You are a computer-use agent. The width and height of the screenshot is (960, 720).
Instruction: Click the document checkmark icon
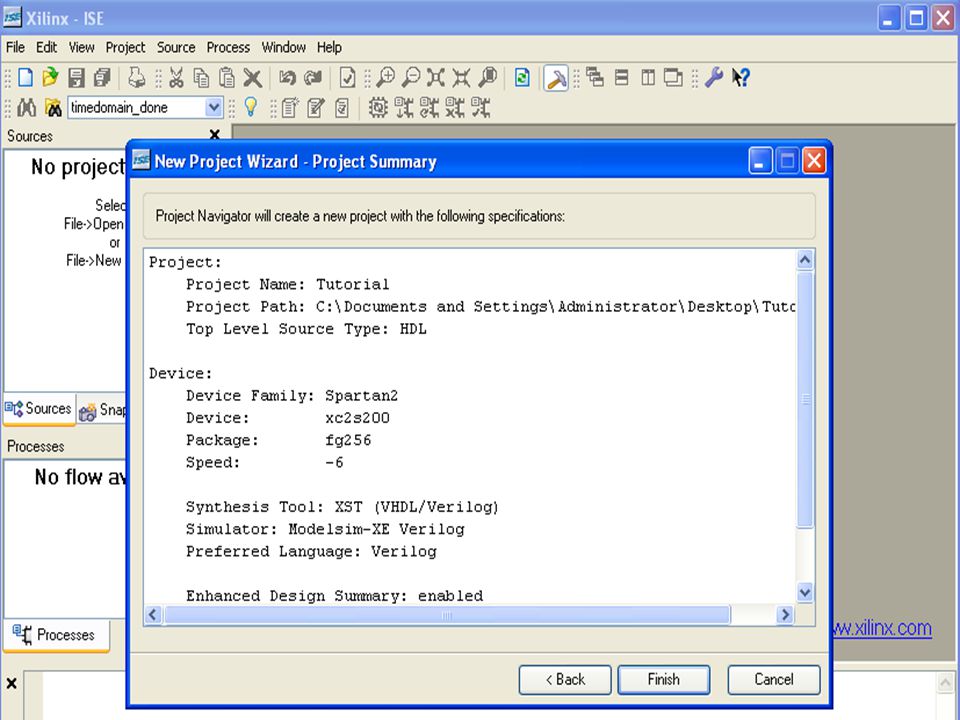pyautogui.click(x=347, y=78)
